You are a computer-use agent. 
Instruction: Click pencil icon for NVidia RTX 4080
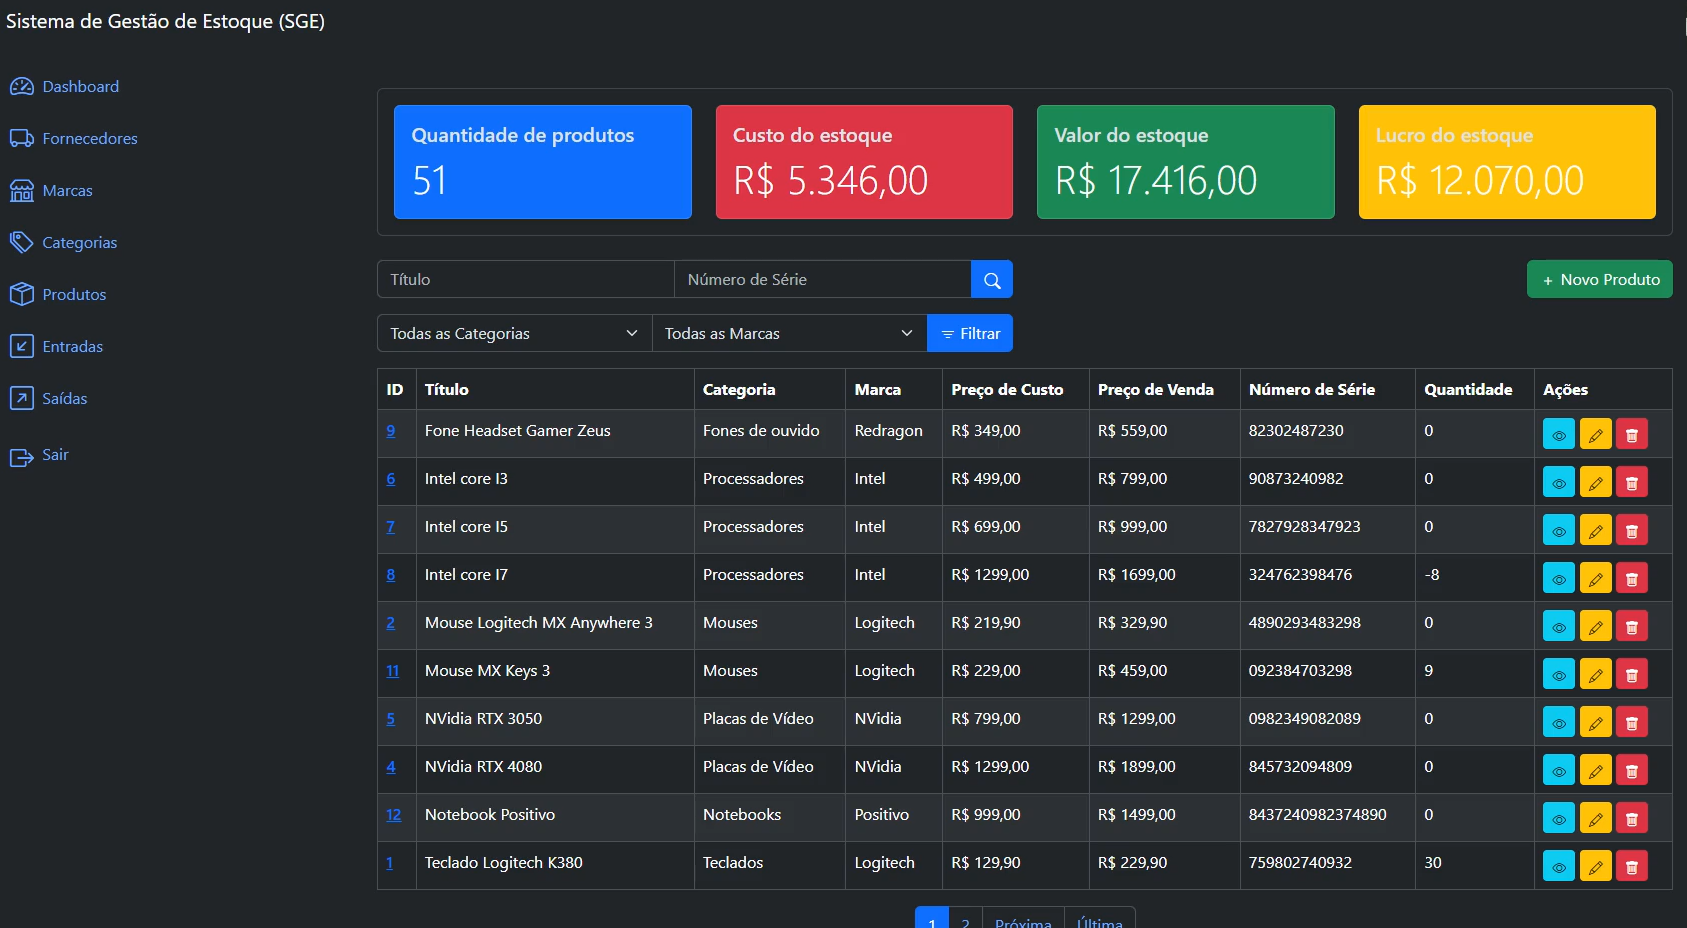1595,771
